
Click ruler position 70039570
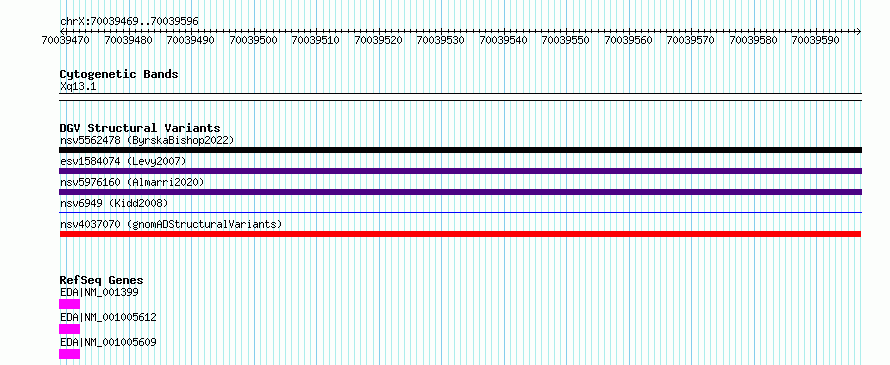pos(691,41)
